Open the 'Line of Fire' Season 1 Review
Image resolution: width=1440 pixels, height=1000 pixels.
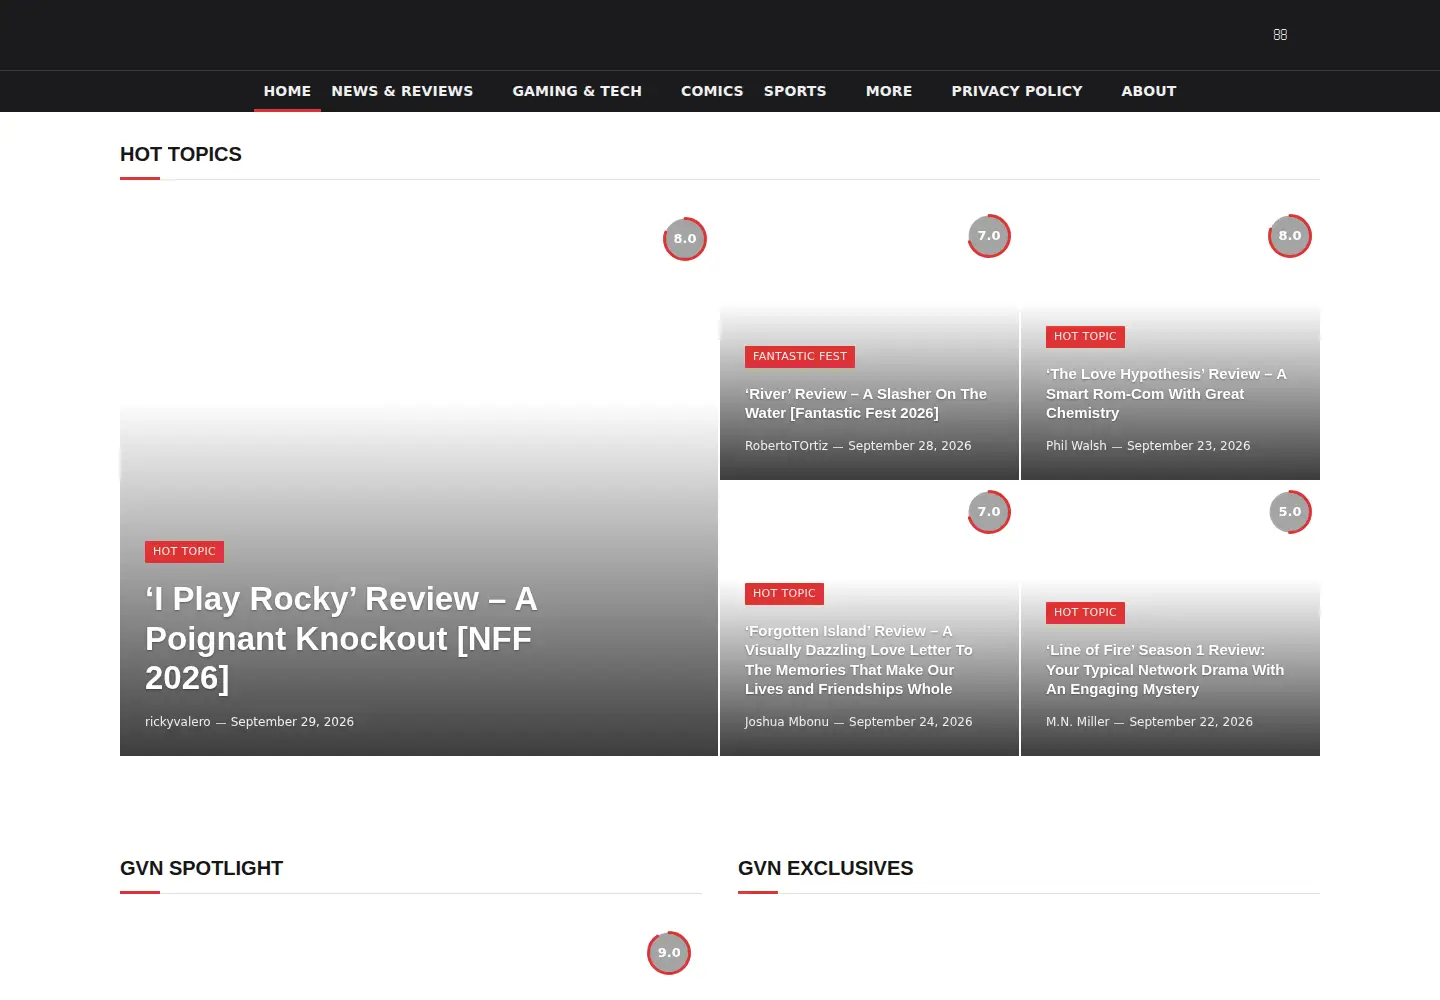point(1165,670)
